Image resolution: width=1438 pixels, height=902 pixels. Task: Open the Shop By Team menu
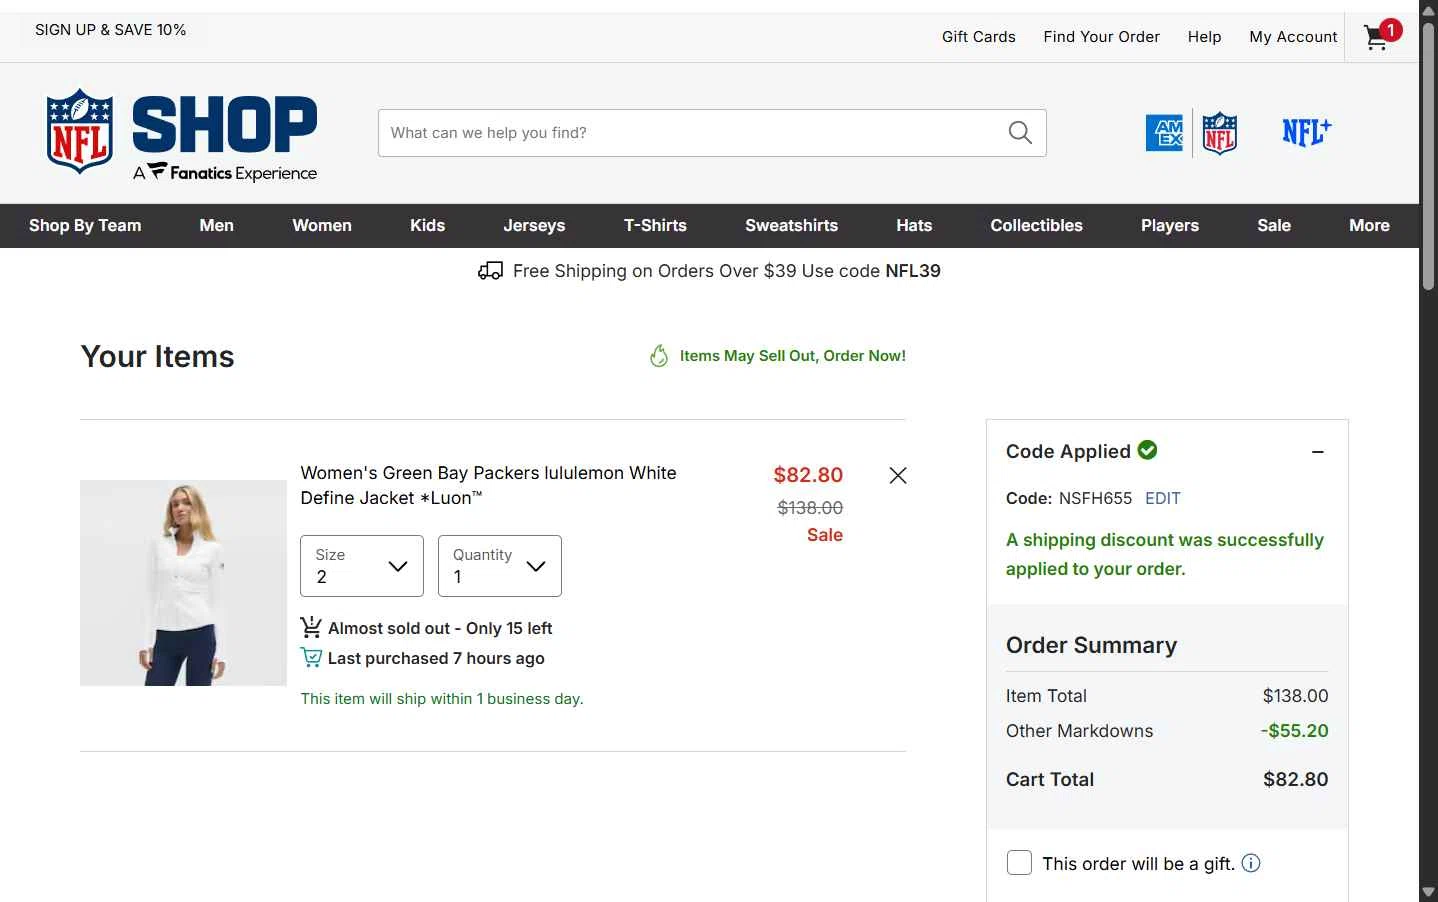coord(85,226)
